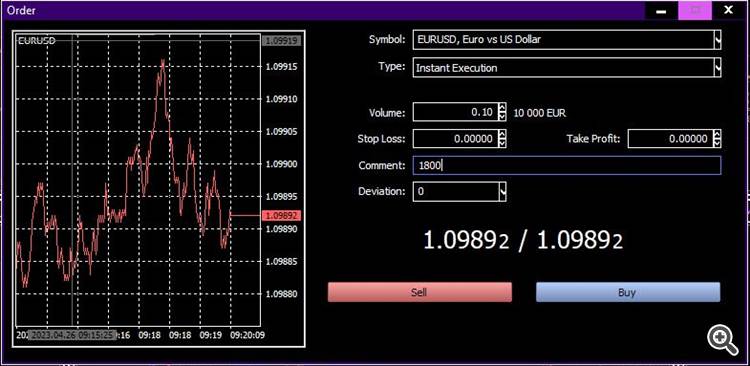This screenshot has height=366, width=750.
Task: Close the Order dialog
Action: point(728,11)
